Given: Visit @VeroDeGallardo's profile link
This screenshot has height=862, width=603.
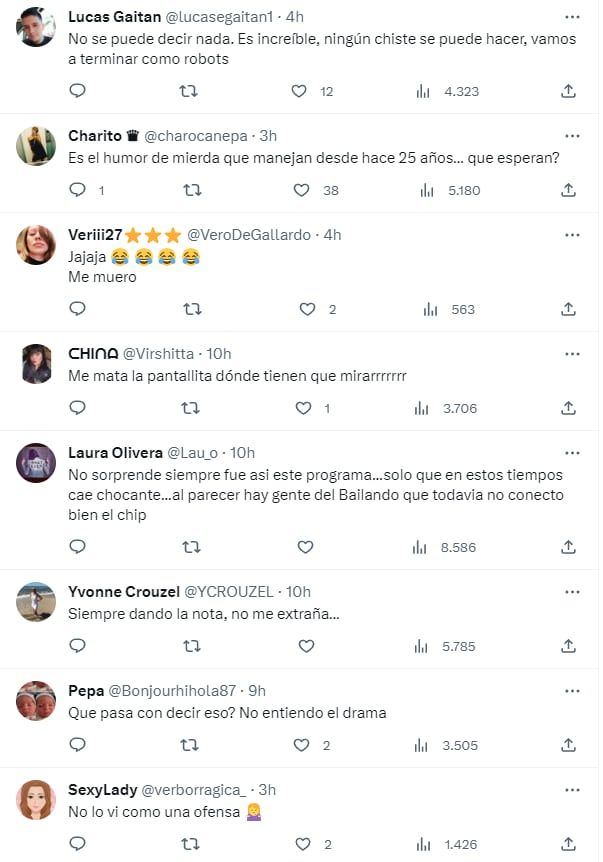Looking at the screenshot, I should (247, 234).
